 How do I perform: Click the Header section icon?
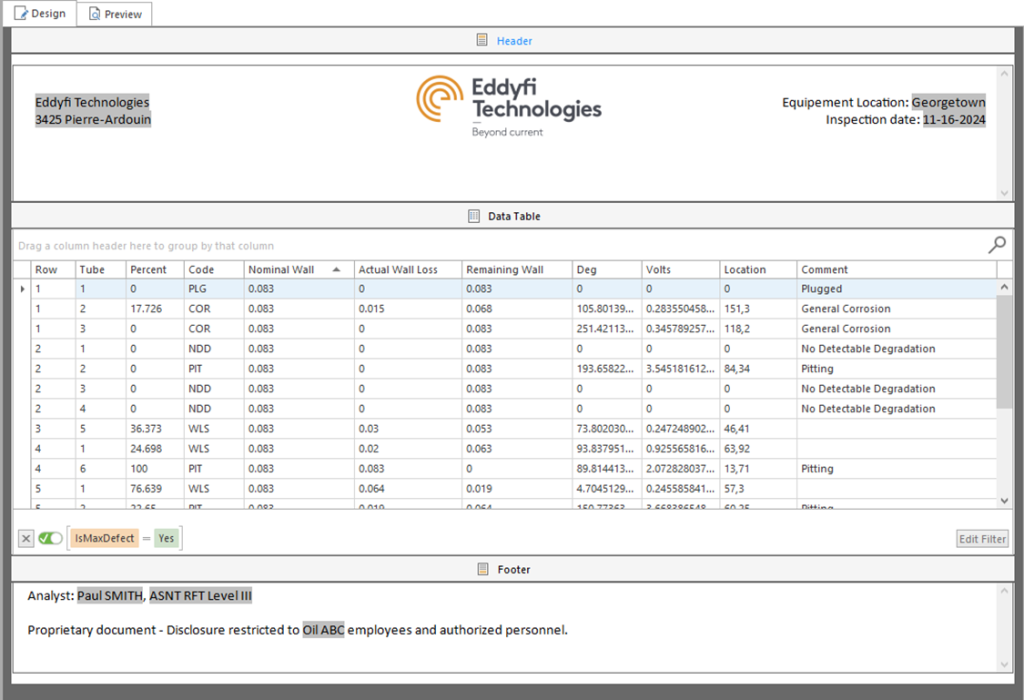click(x=481, y=41)
